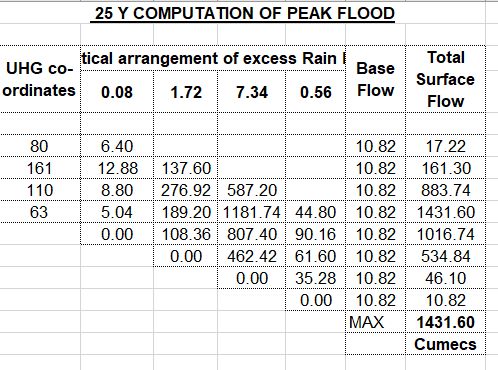The width and height of the screenshot is (498, 370).
Task: Select the cell containing 108.36
Action: 186,234
